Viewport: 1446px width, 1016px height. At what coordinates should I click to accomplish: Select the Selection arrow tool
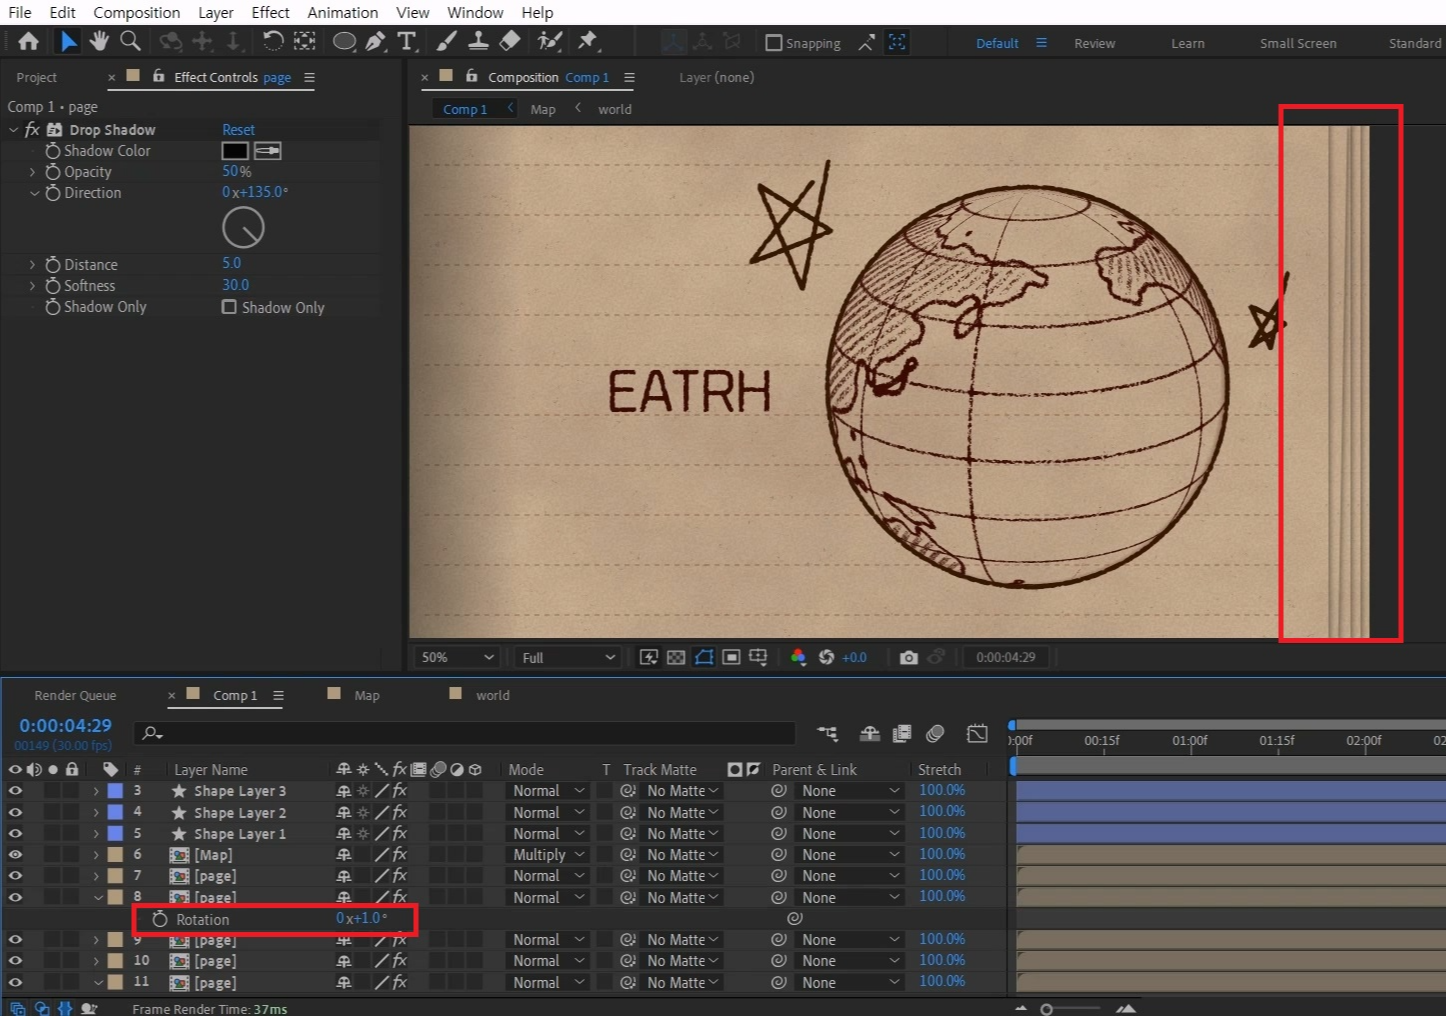click(67, 41)
